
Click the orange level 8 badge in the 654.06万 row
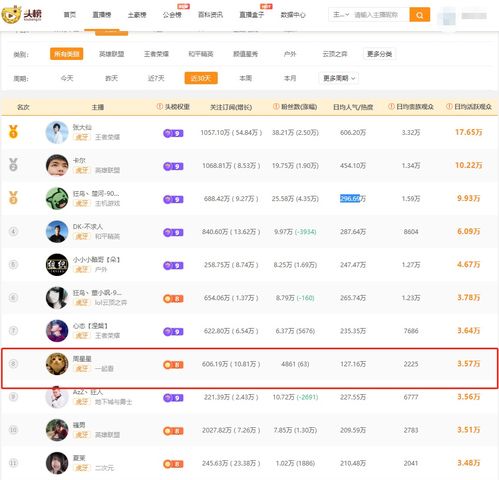click(x=173, y=299)
